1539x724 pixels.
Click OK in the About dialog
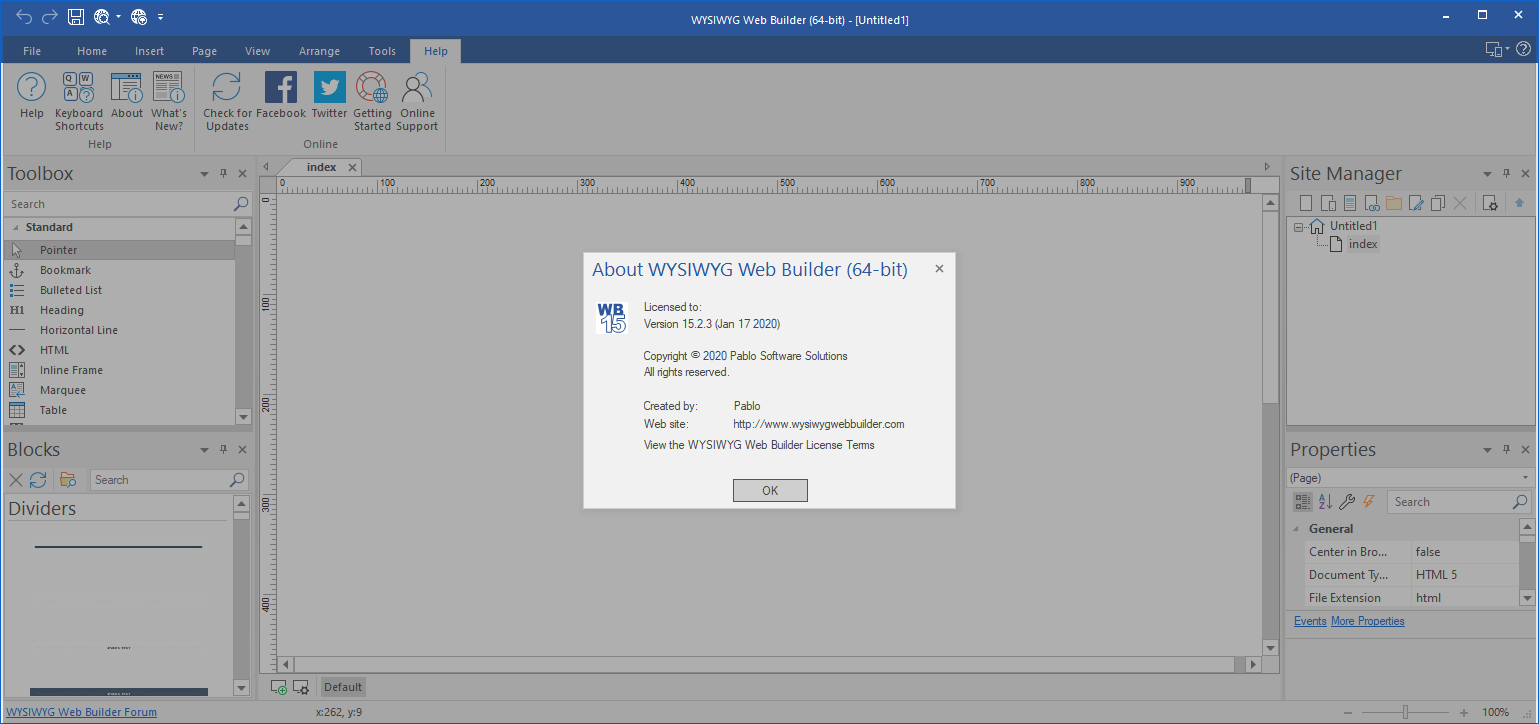[x=770, y=490]
